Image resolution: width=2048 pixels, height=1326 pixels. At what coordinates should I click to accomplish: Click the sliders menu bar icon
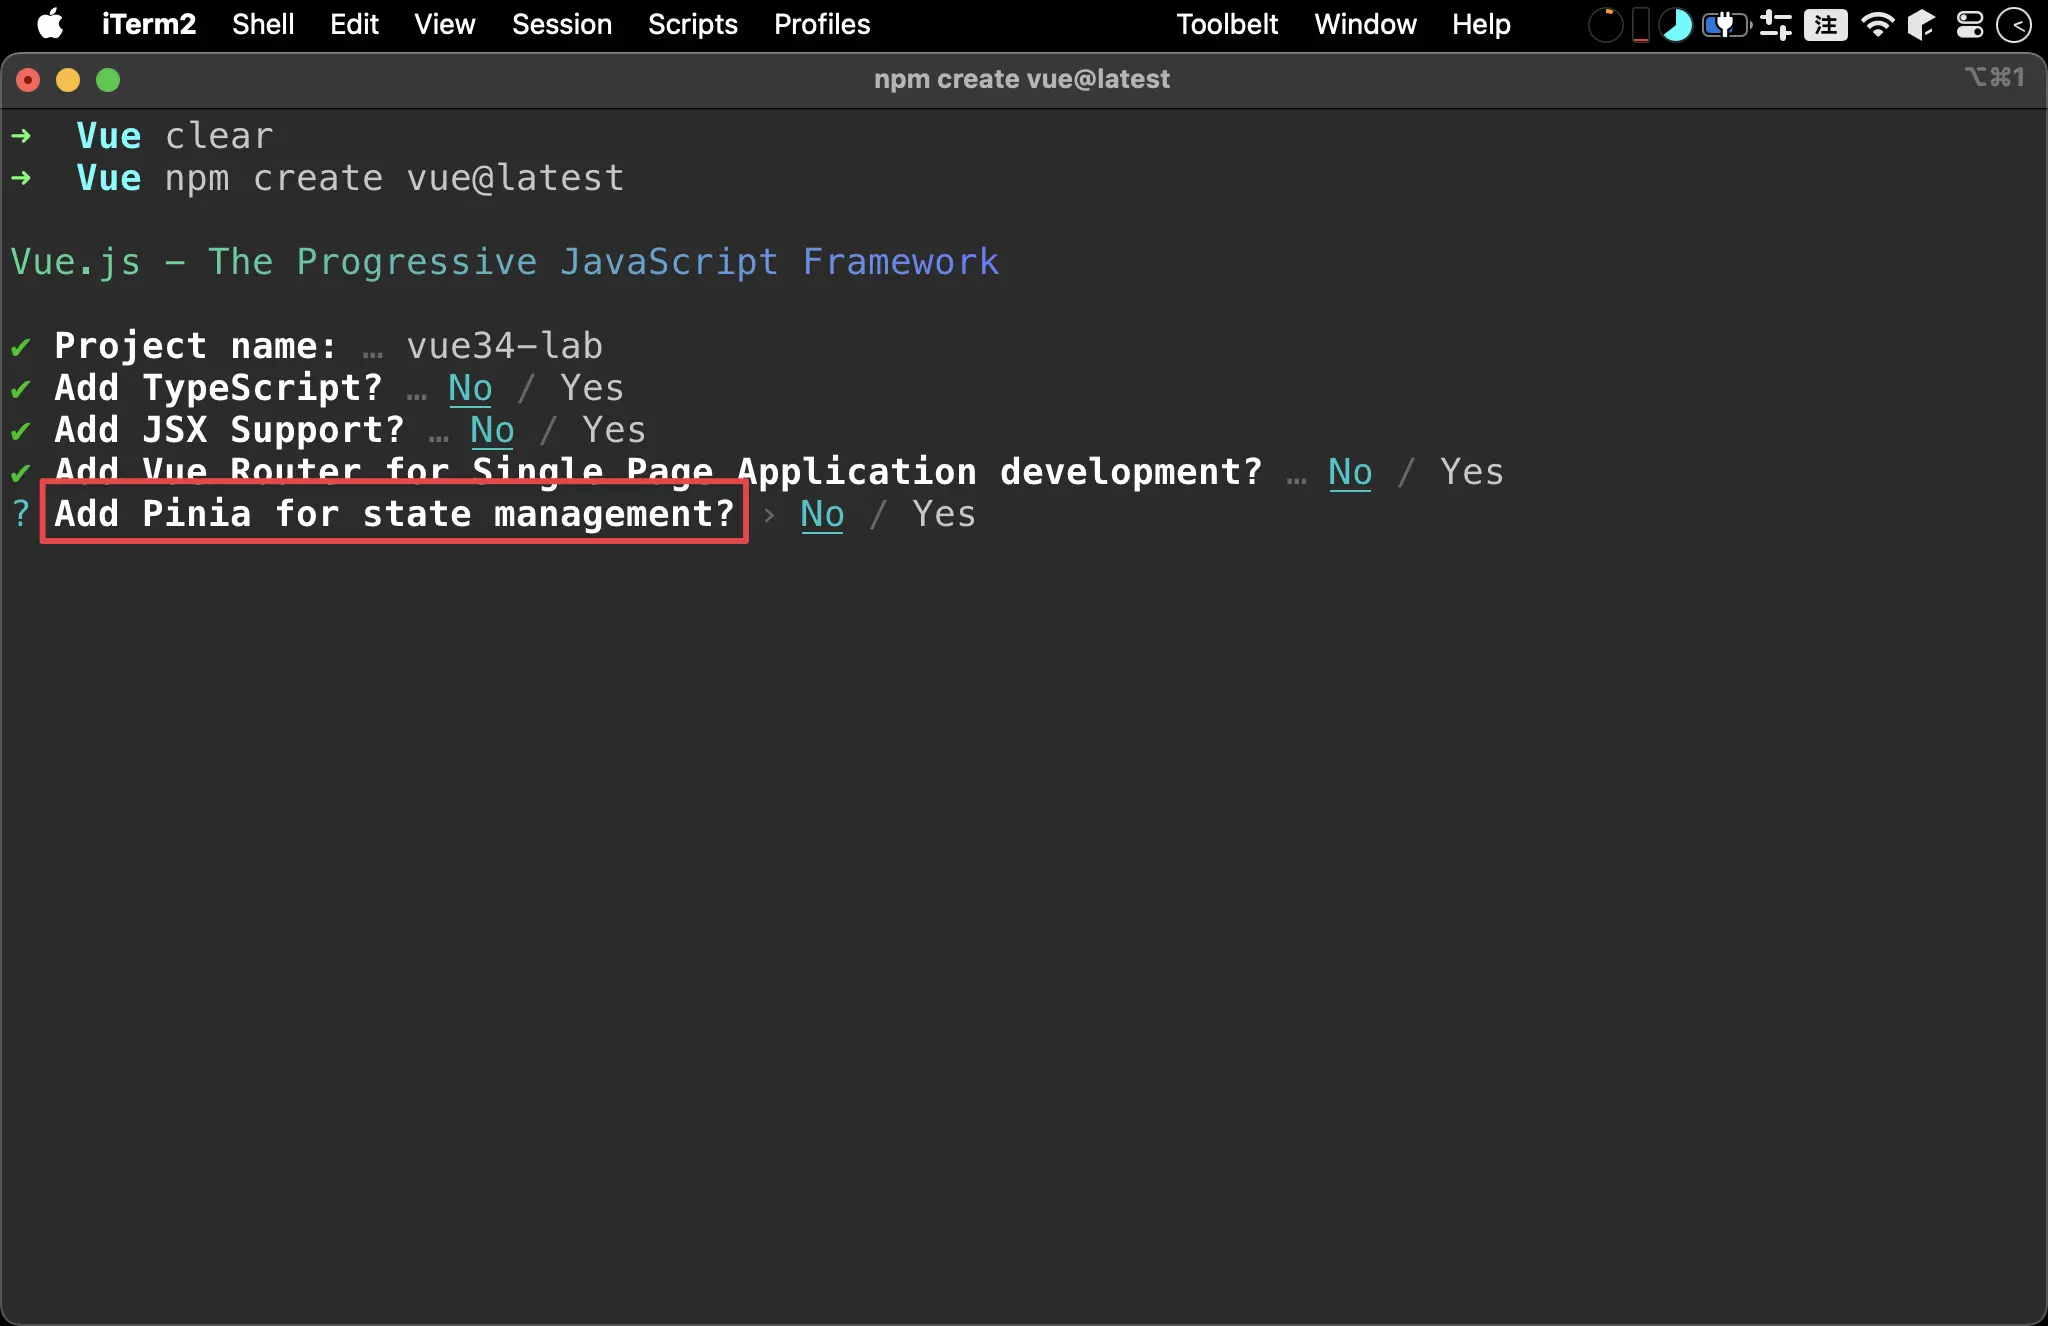click(x=1776, y=25)
